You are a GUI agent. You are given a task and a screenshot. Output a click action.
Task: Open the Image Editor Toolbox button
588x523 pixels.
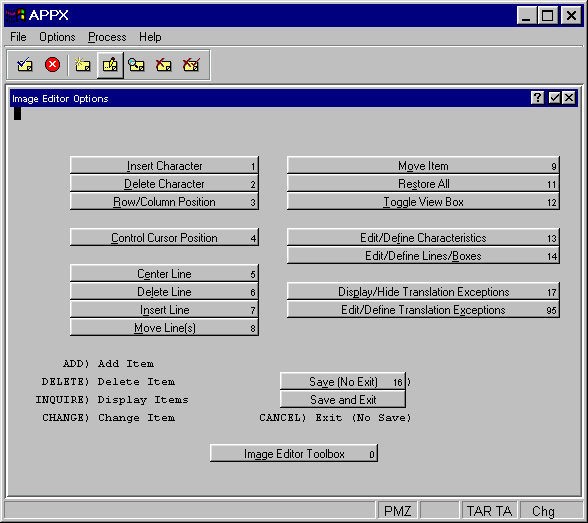pyautogui.click(x=294, y=453)
